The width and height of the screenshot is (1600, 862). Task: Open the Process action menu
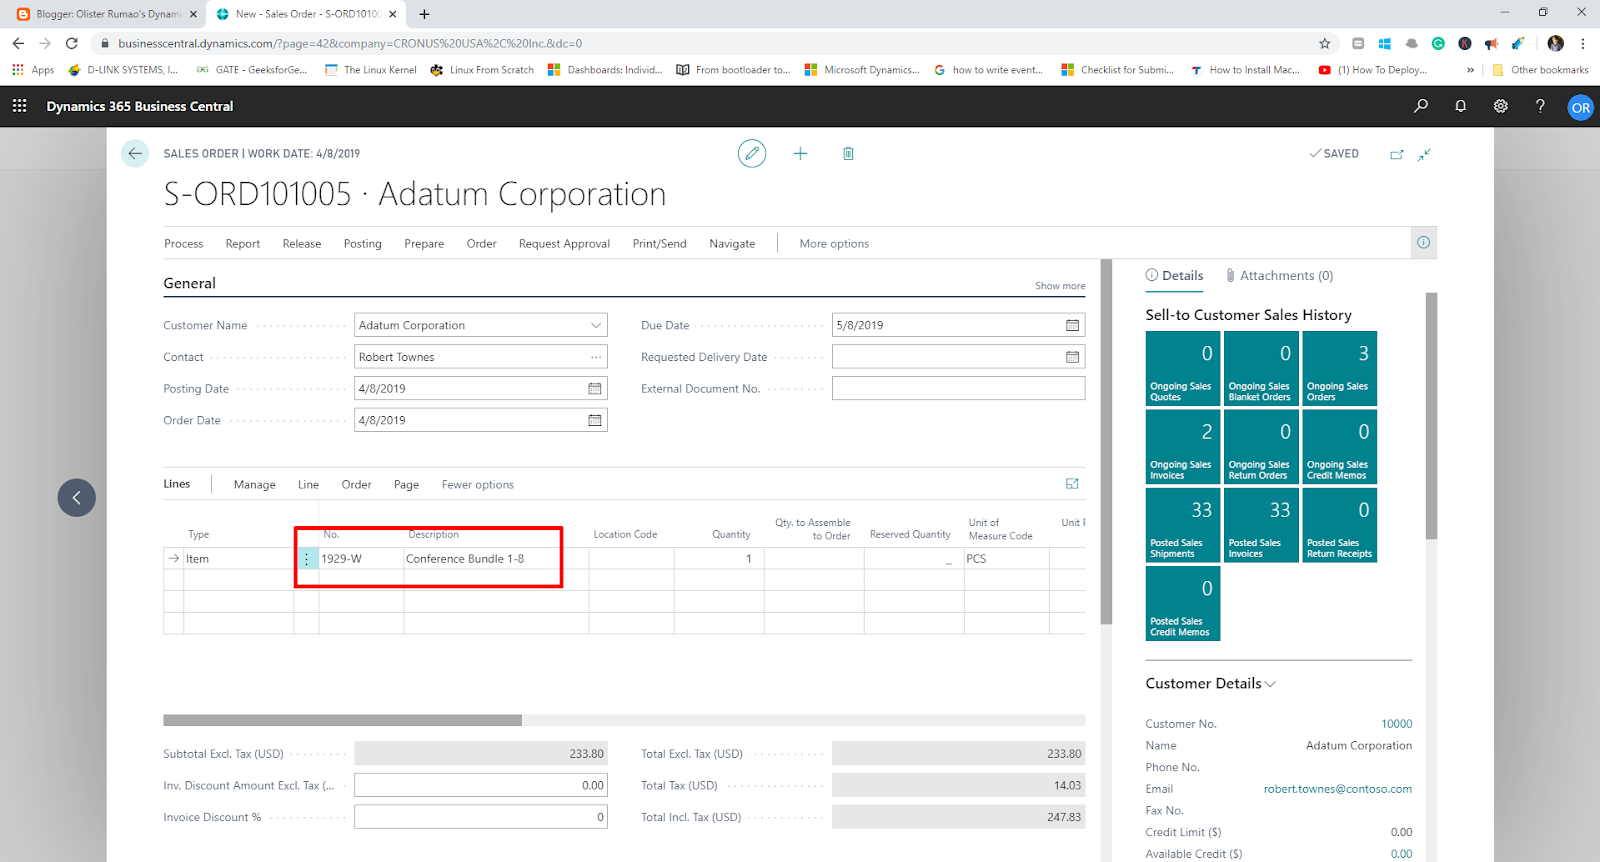pyautogui.click(x=183, y=244)
